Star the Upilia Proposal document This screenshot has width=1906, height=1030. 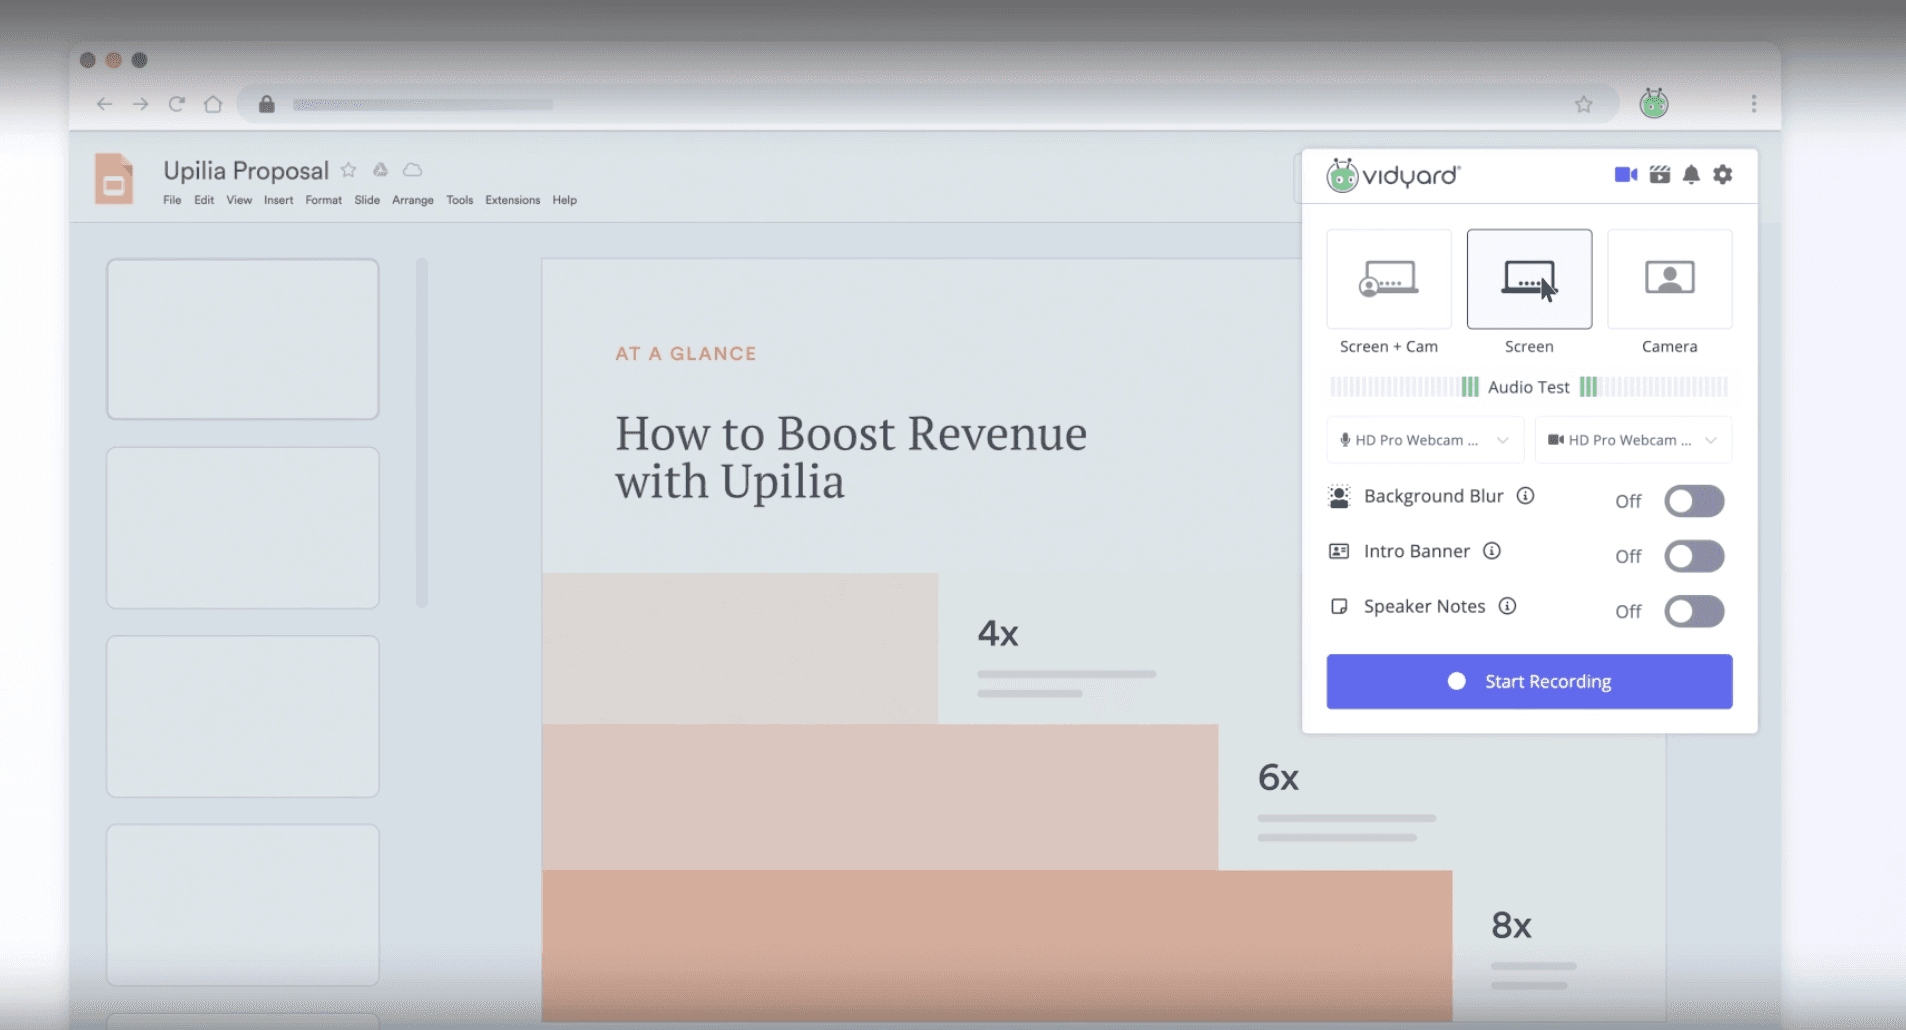[349, 170]
